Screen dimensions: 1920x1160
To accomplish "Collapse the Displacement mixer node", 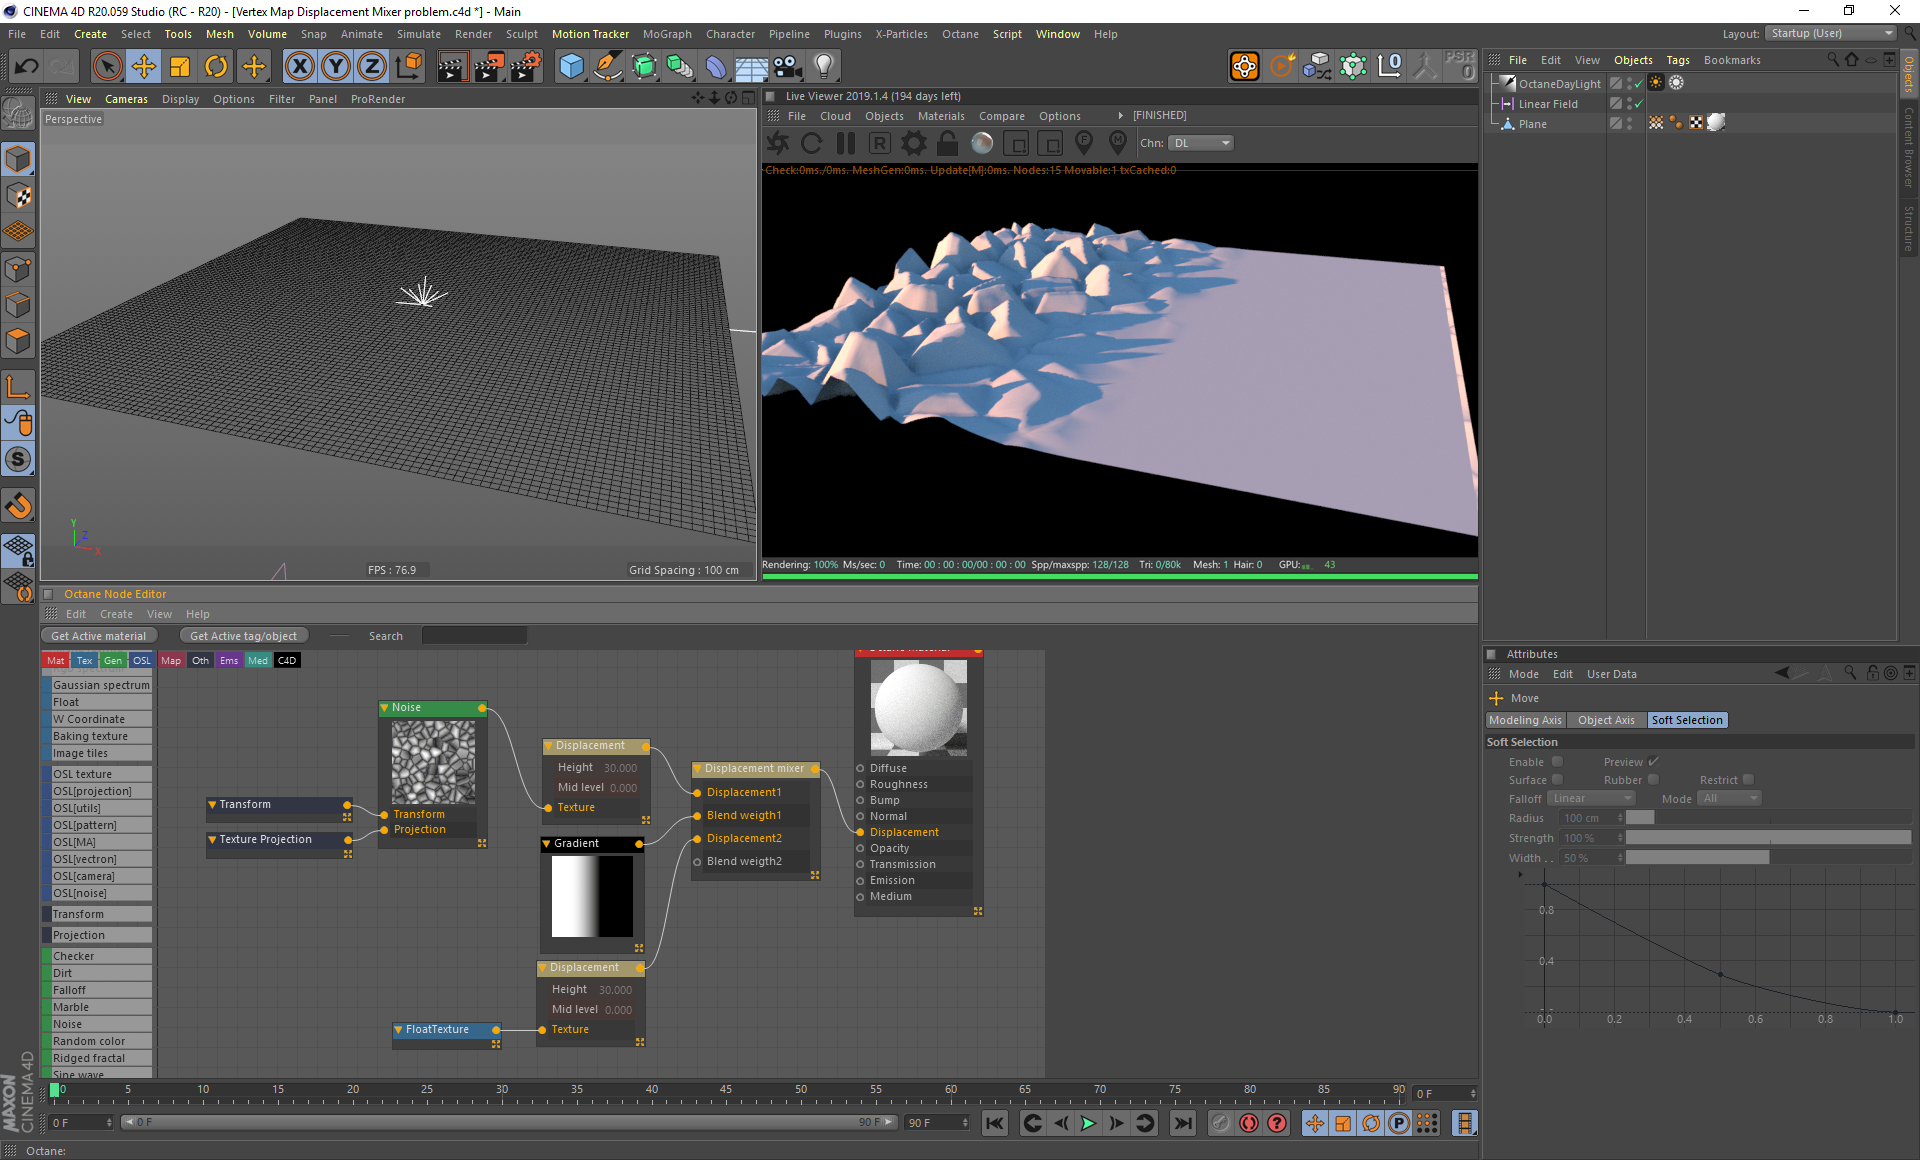I will click(x=698, y=769).
